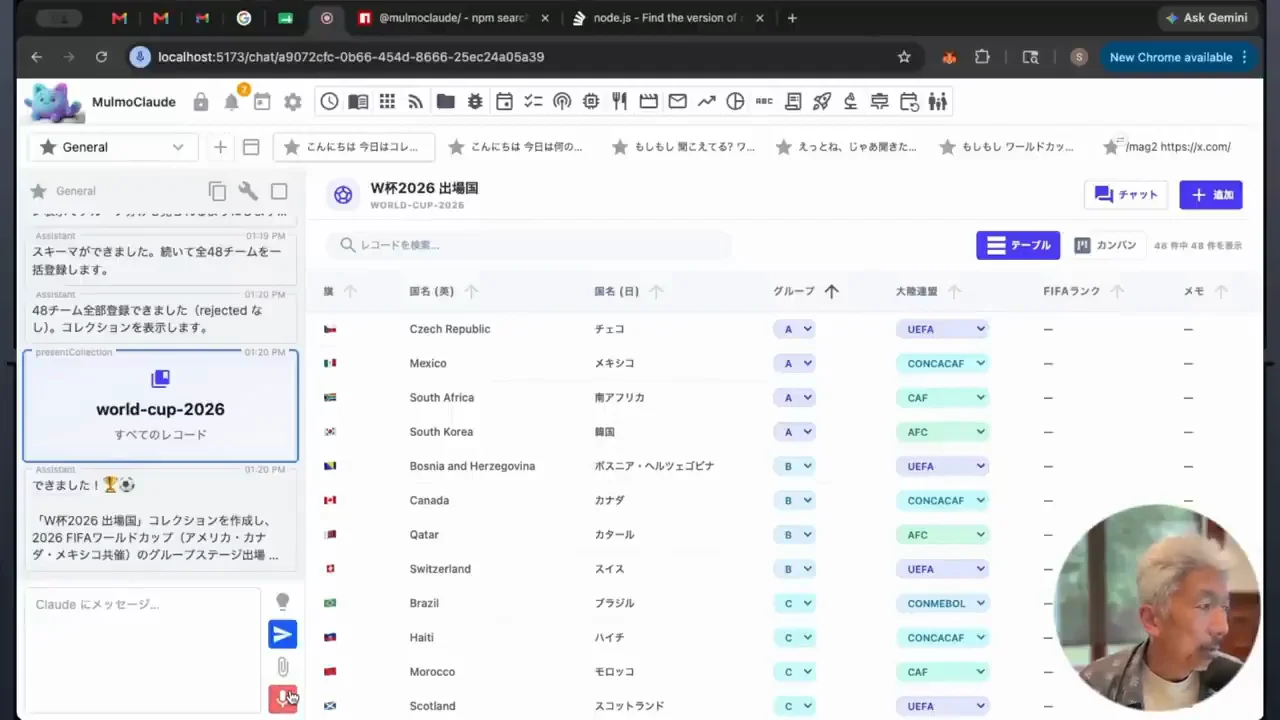Viewport: 1280px width, 720px height.
Task: Open the もしもし ワールドカッ session tab
Action: point(1008,147)
